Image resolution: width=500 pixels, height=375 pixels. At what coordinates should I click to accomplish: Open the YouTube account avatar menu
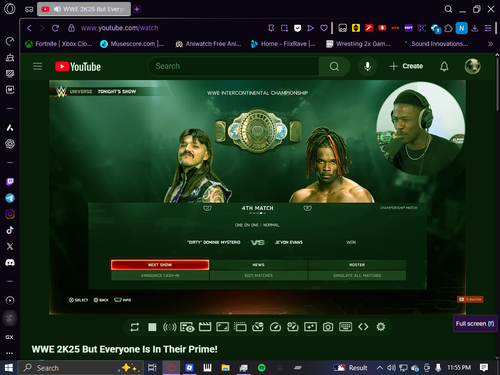pos(473,66)
